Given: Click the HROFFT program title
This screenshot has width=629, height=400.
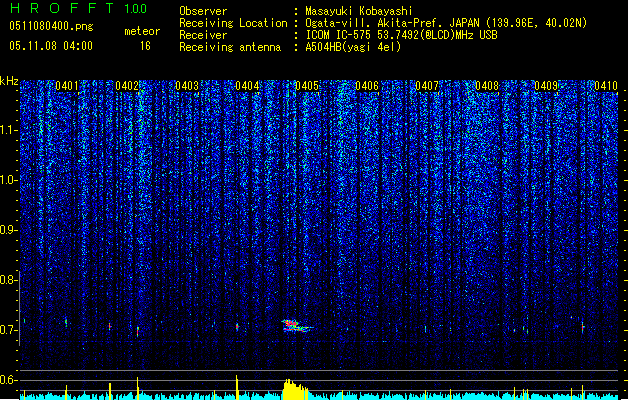Looking at the screenshot, I should point(62,8).
